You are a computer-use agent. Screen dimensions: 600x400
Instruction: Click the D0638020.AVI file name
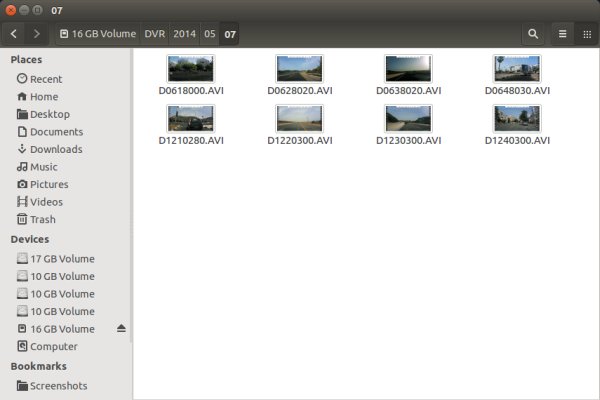pyautogui.click(x=408, y=91)
